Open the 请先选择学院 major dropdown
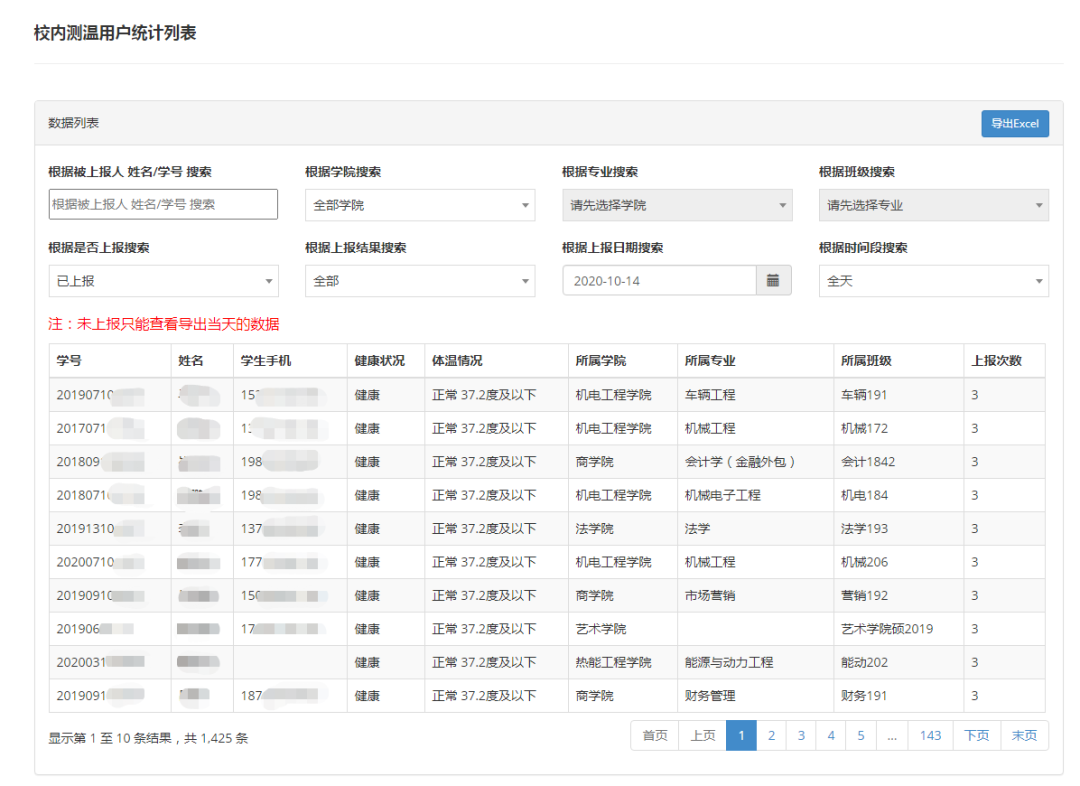The image size is (1080, 786). pos(677,205)
